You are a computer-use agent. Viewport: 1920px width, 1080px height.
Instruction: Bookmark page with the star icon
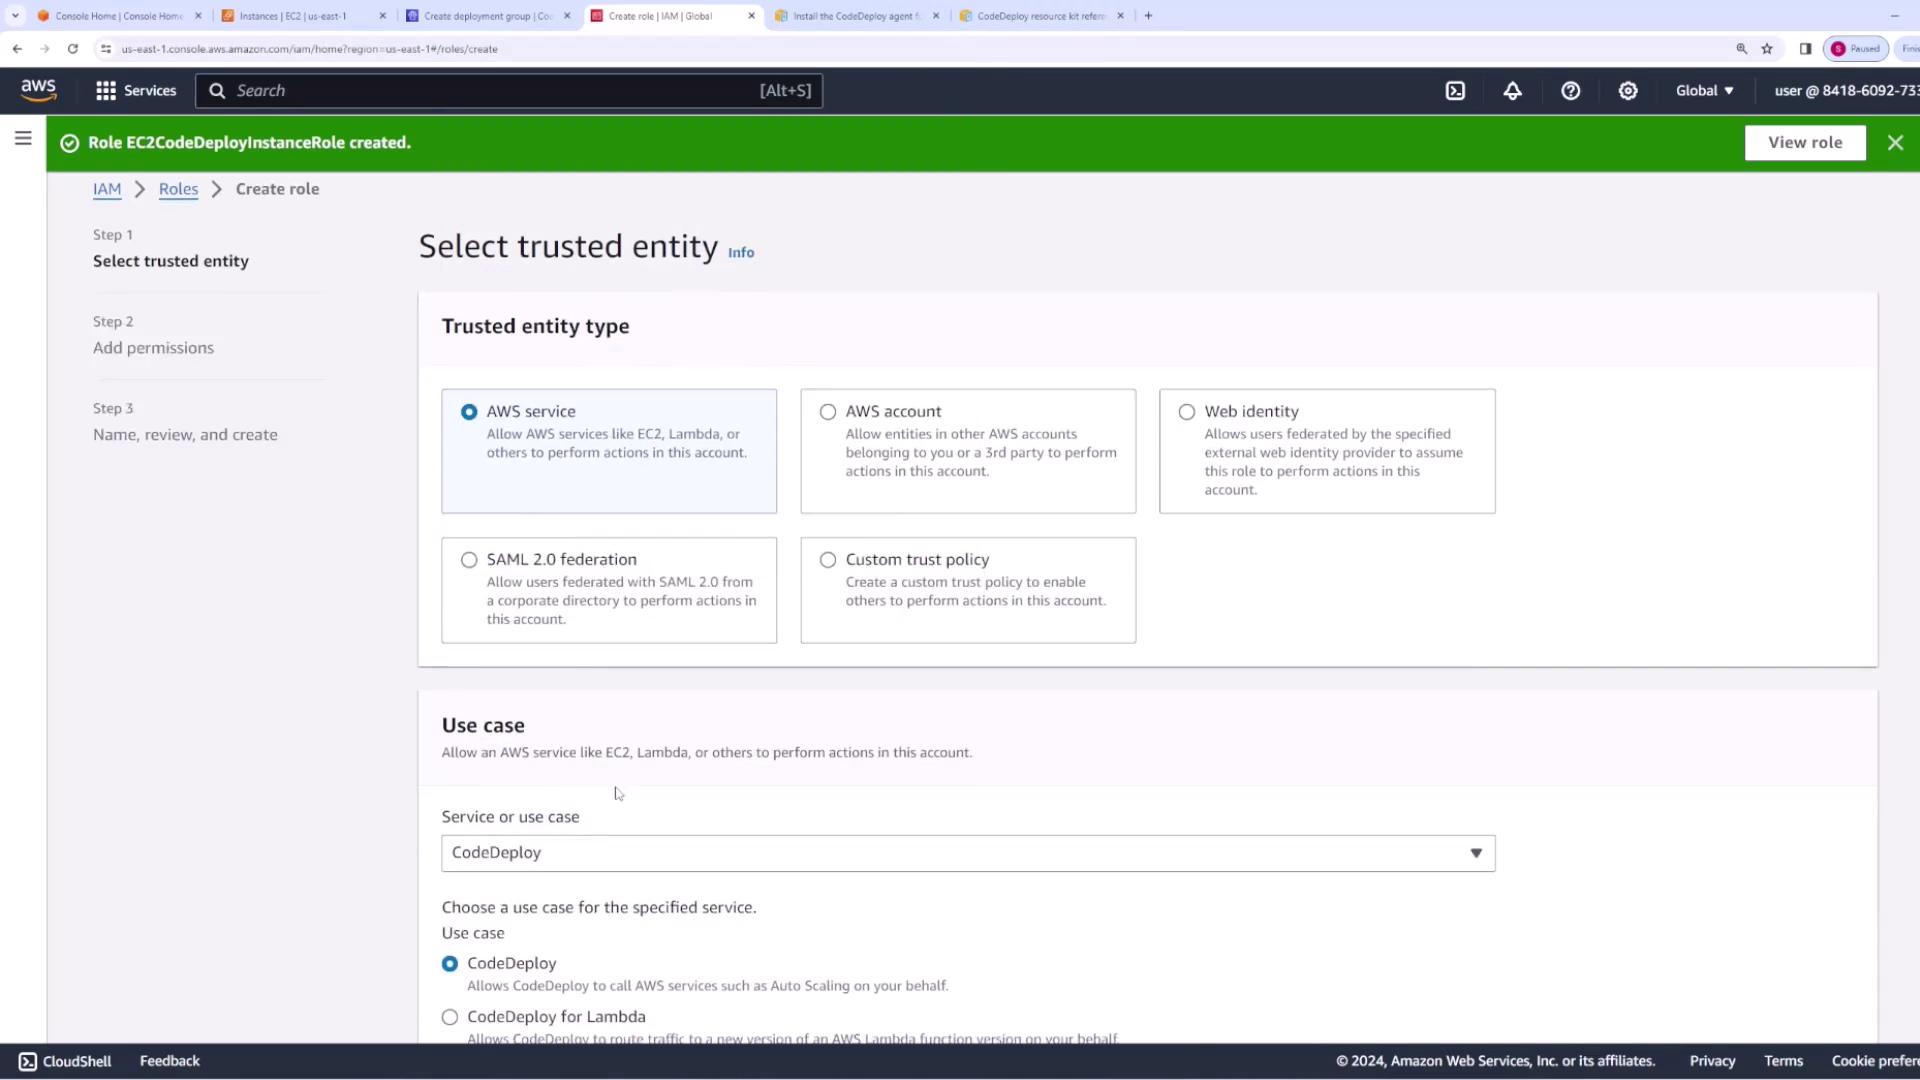(x=1767, y=48)
